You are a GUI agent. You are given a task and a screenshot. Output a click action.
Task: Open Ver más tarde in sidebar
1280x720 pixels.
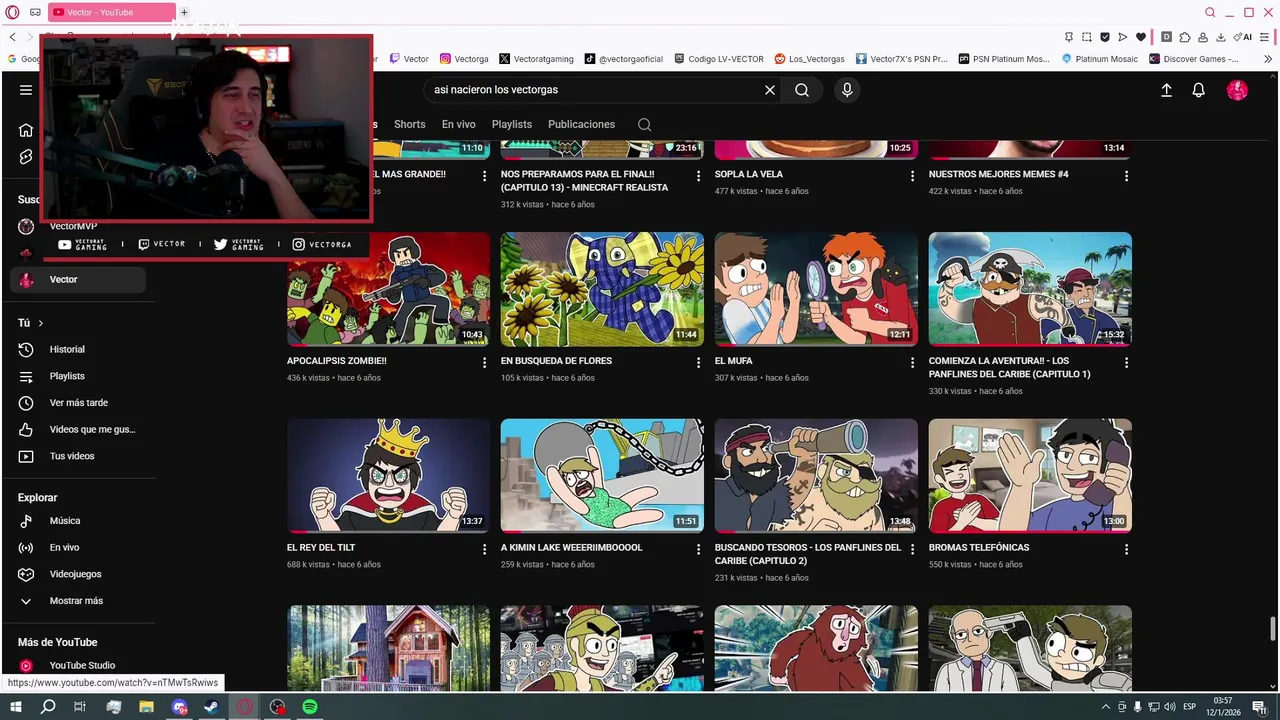click(x=78, y=403)
